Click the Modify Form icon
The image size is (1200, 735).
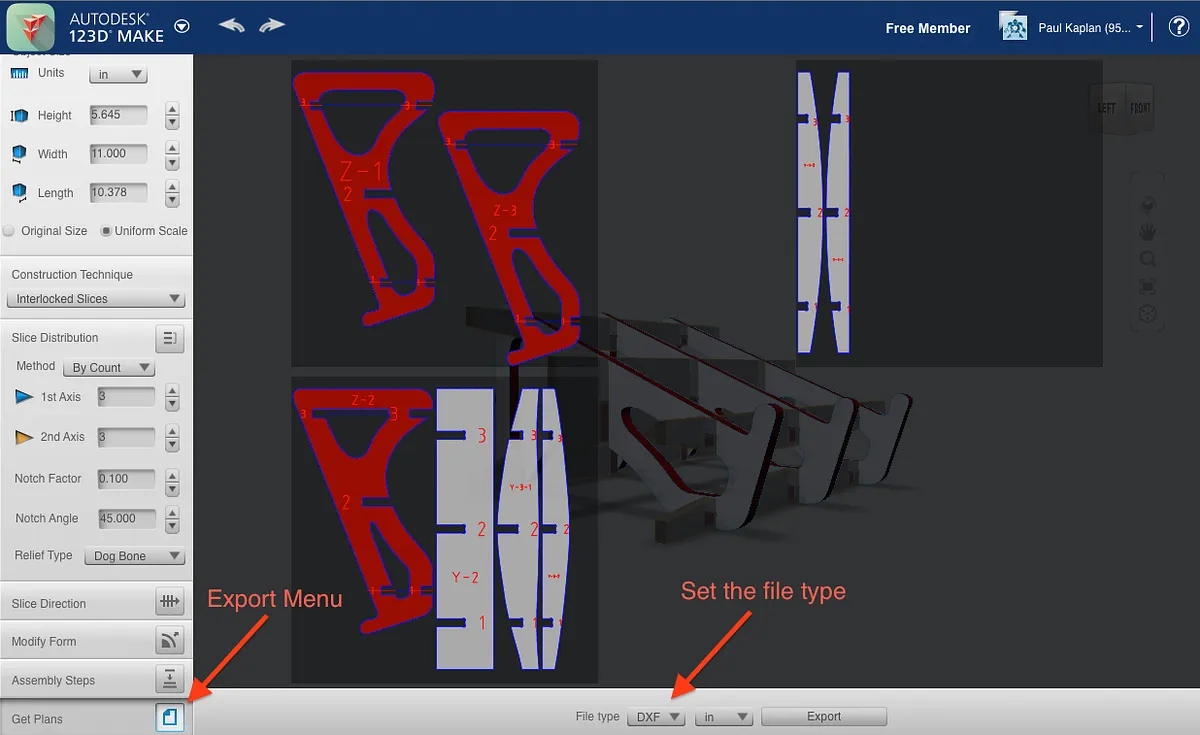coord(170,641)
